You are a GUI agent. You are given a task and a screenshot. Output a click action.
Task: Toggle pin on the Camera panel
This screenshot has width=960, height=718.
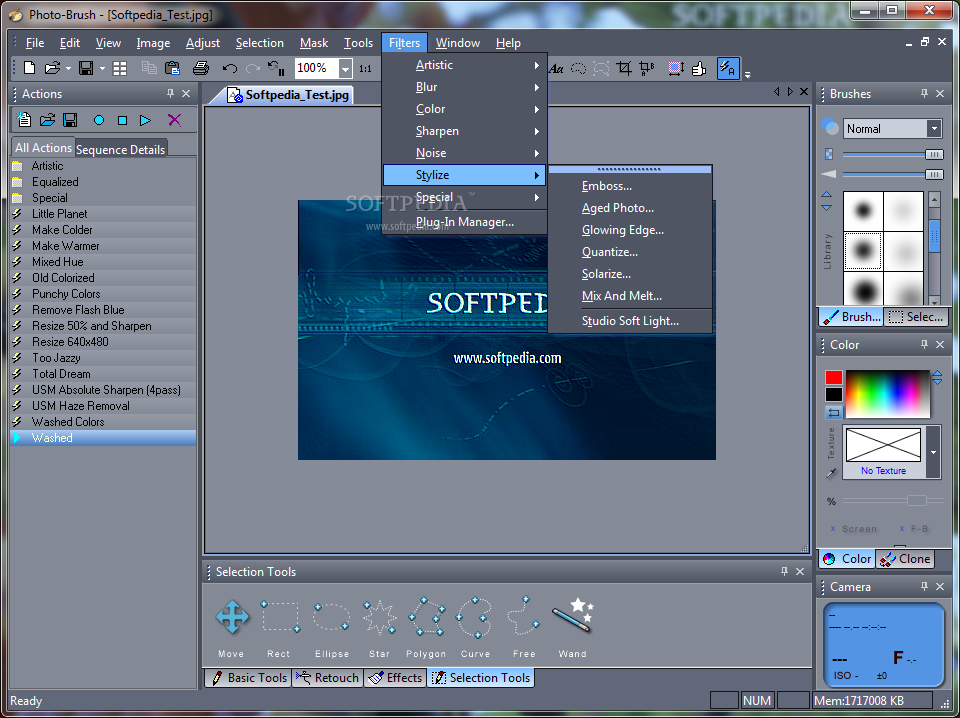(x=924, y=586)
